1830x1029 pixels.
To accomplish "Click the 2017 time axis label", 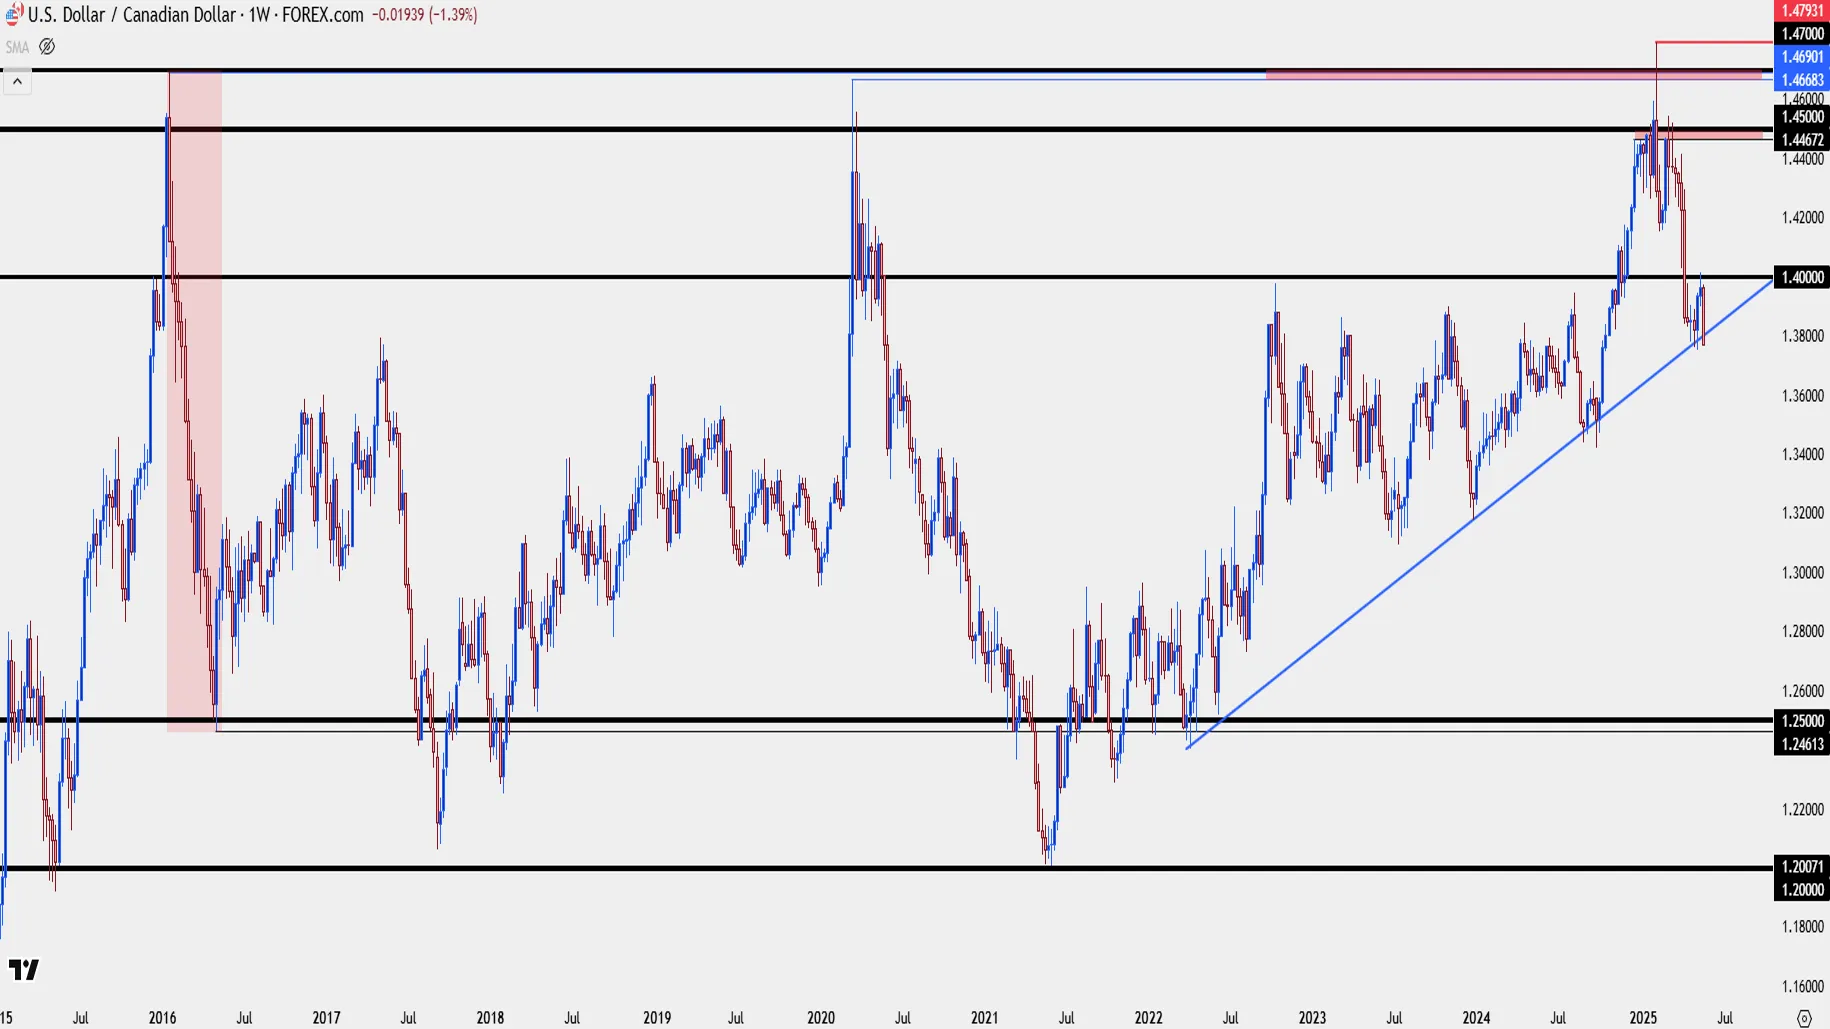I will 326,1018.
